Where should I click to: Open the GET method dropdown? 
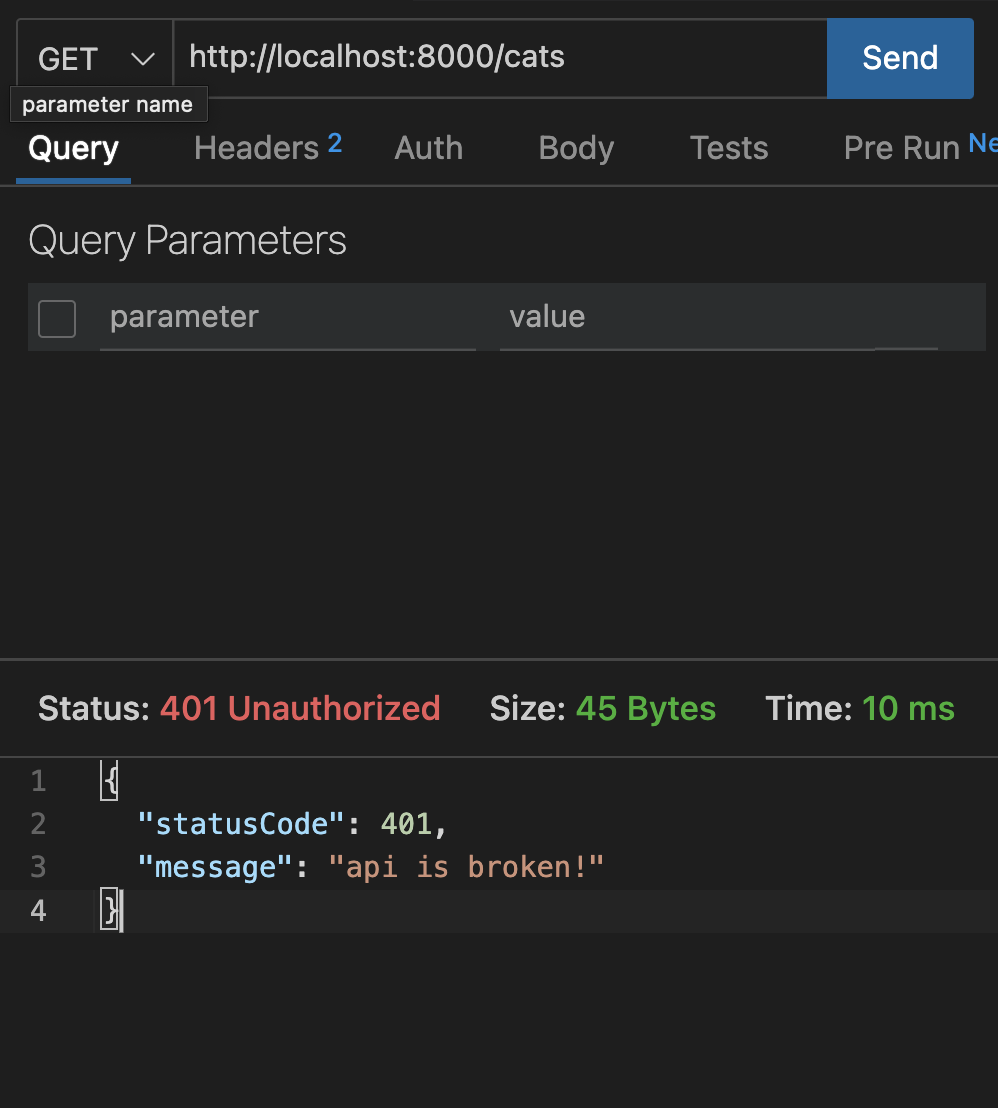click(x=95, y=58)
